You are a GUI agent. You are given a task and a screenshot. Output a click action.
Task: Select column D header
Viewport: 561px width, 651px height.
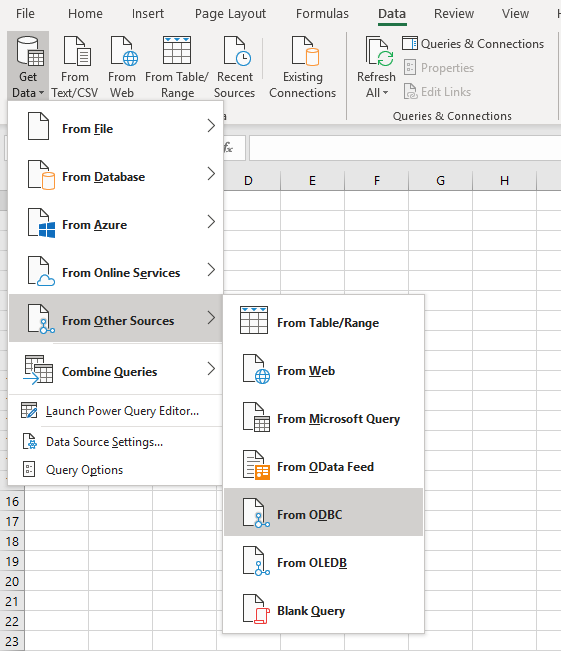248,181
